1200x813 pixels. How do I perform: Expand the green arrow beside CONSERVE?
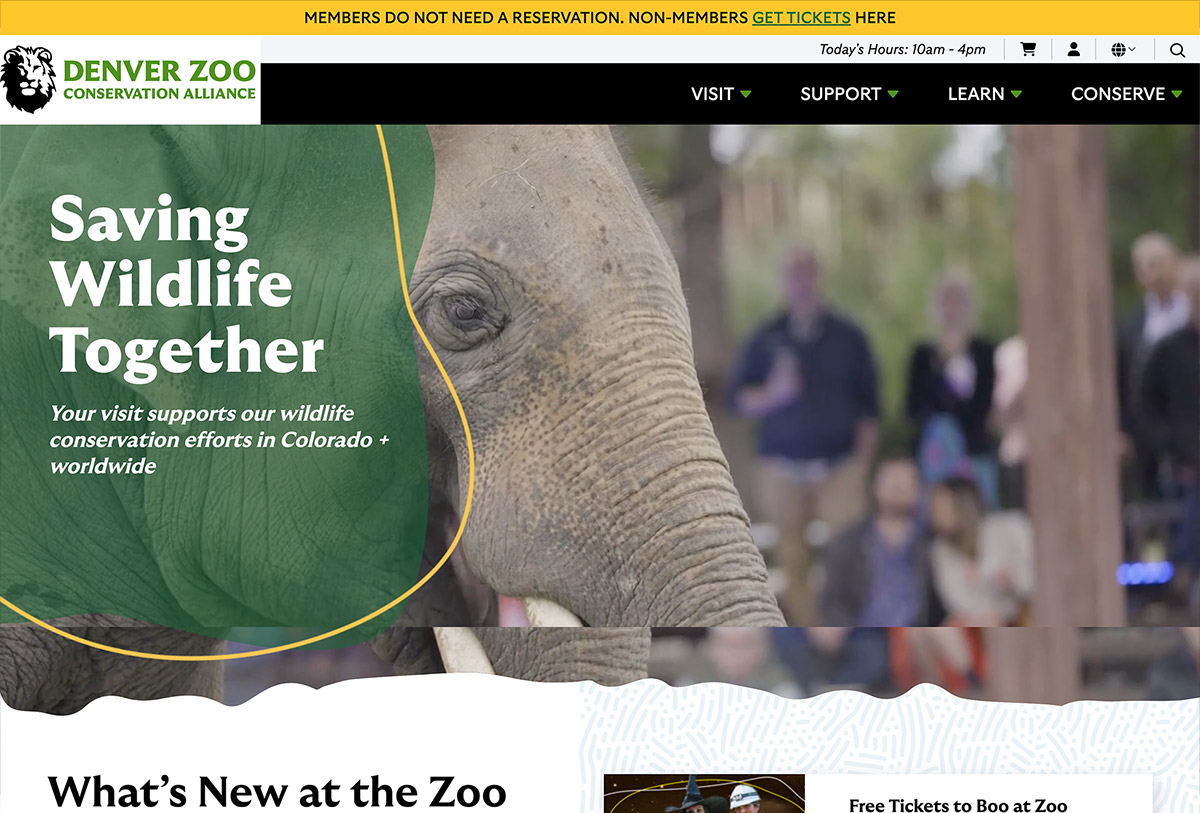tap(1177, 94)
